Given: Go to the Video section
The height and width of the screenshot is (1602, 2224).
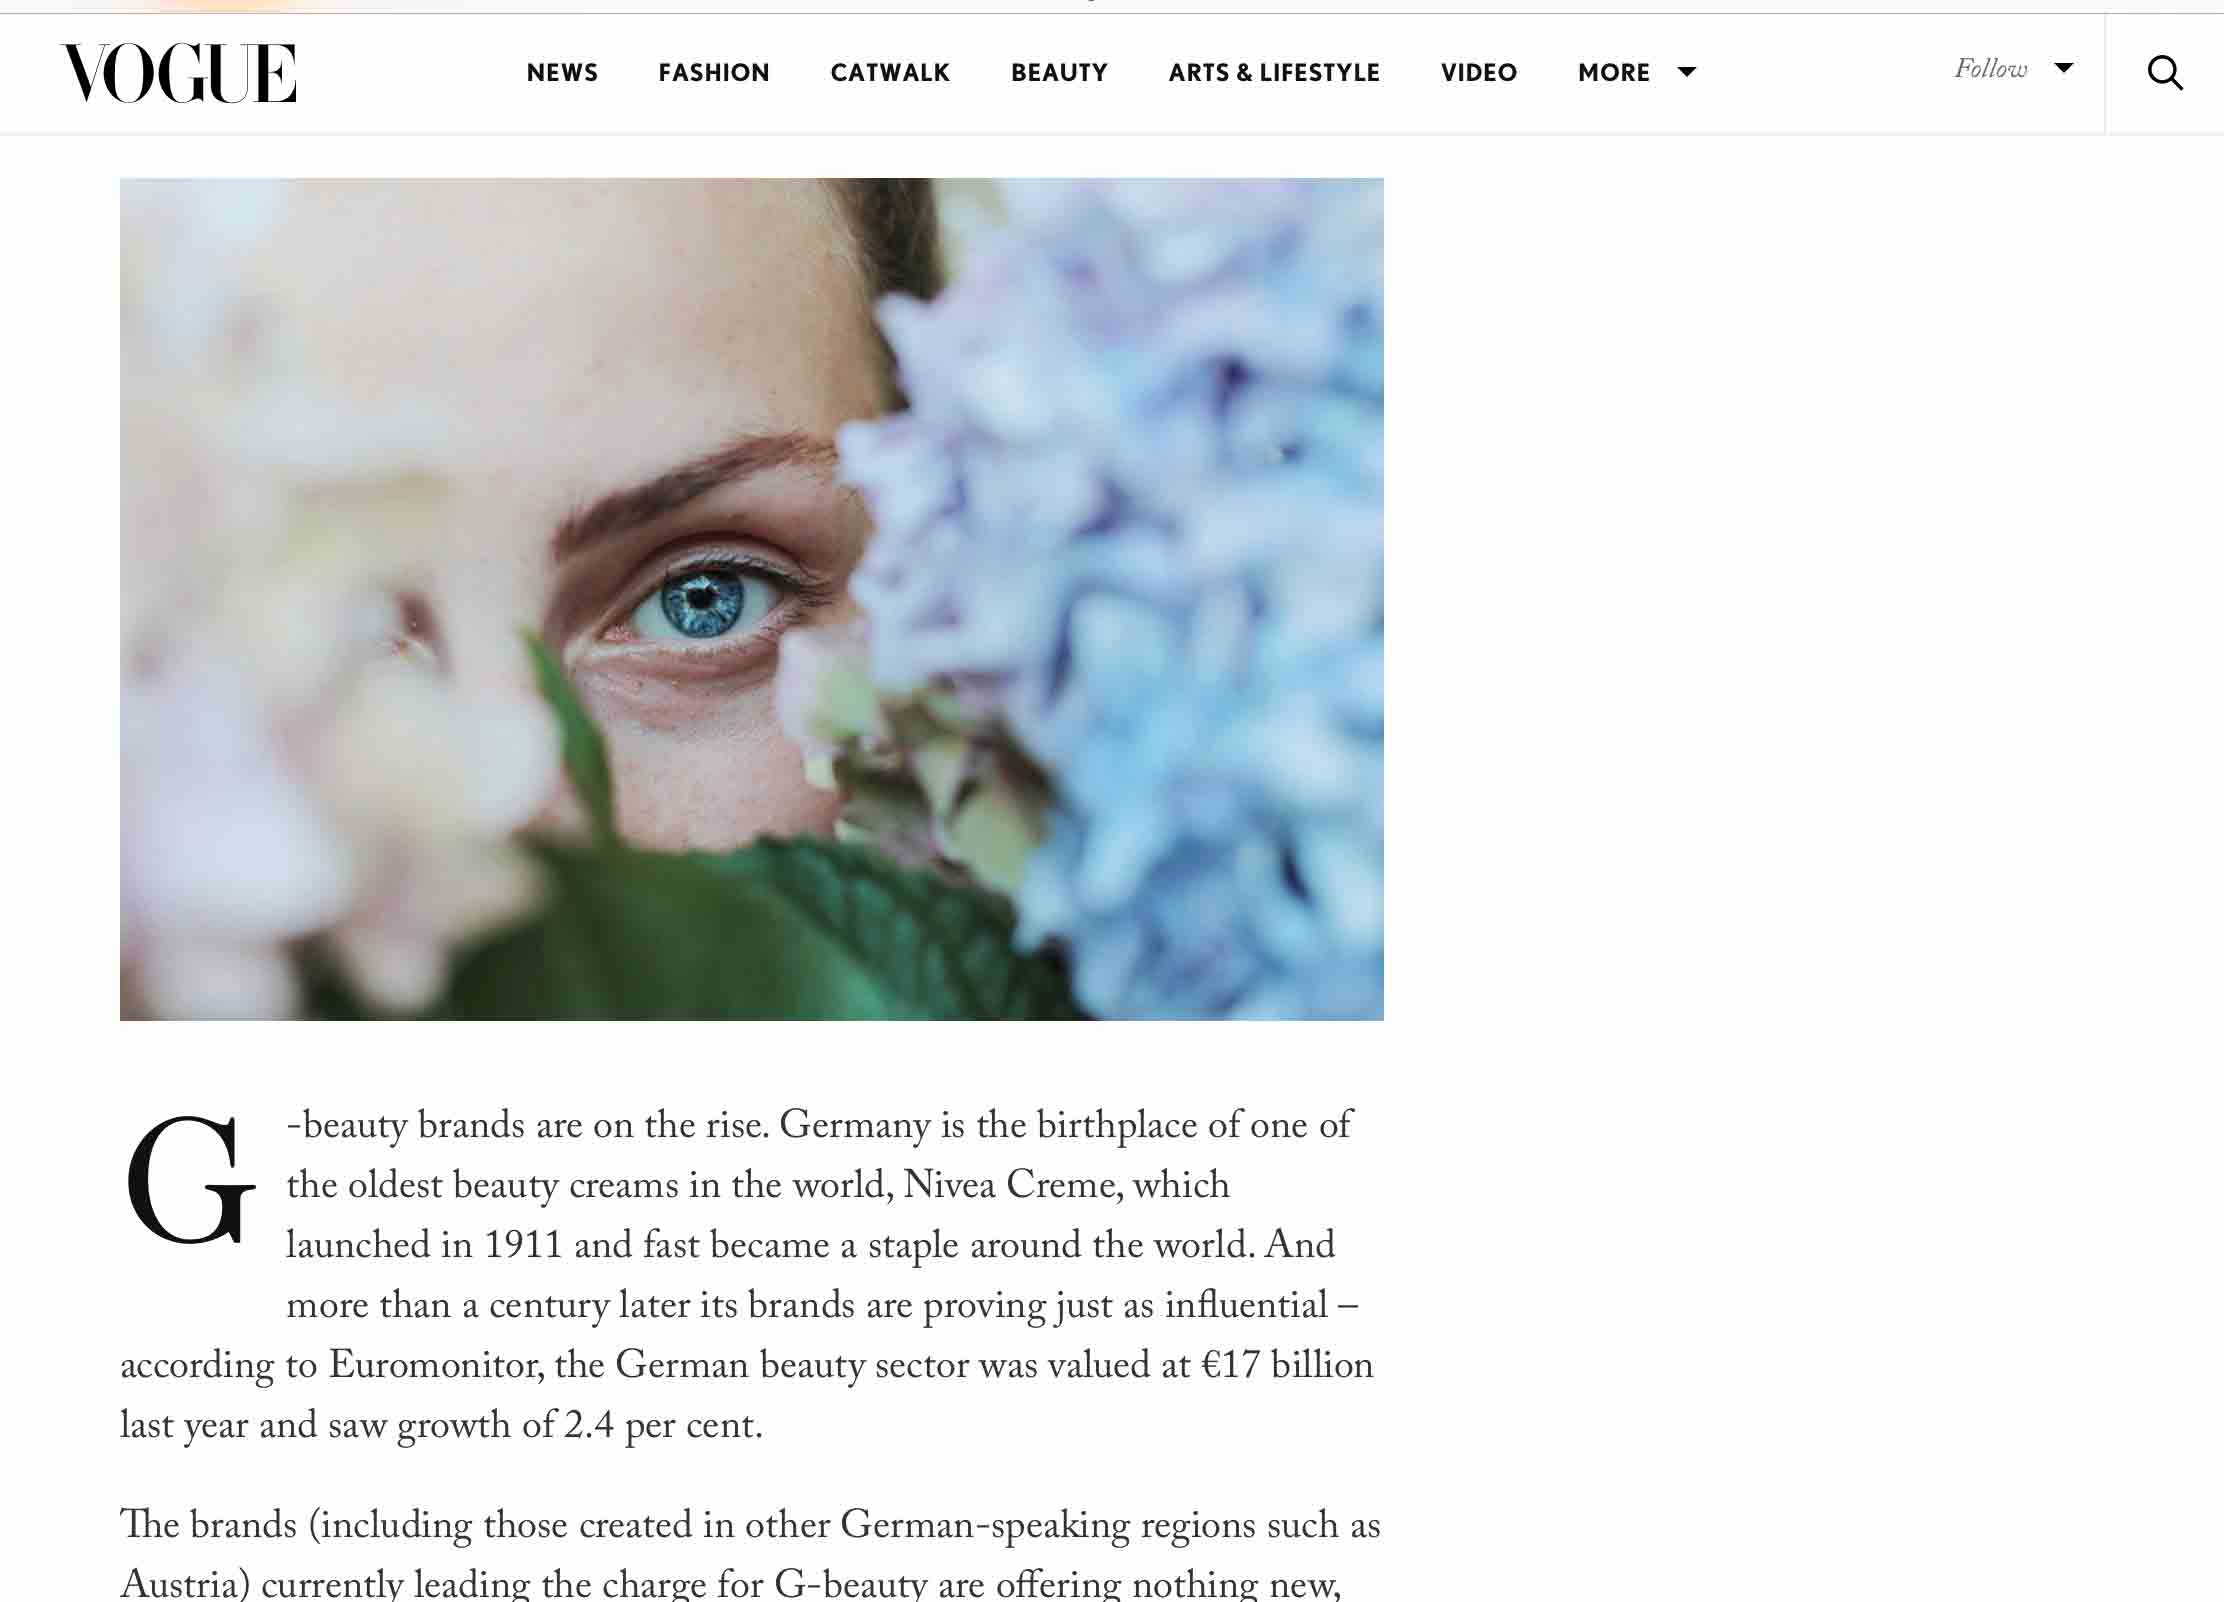Looking at the screenshot, I should [1479, 73].
